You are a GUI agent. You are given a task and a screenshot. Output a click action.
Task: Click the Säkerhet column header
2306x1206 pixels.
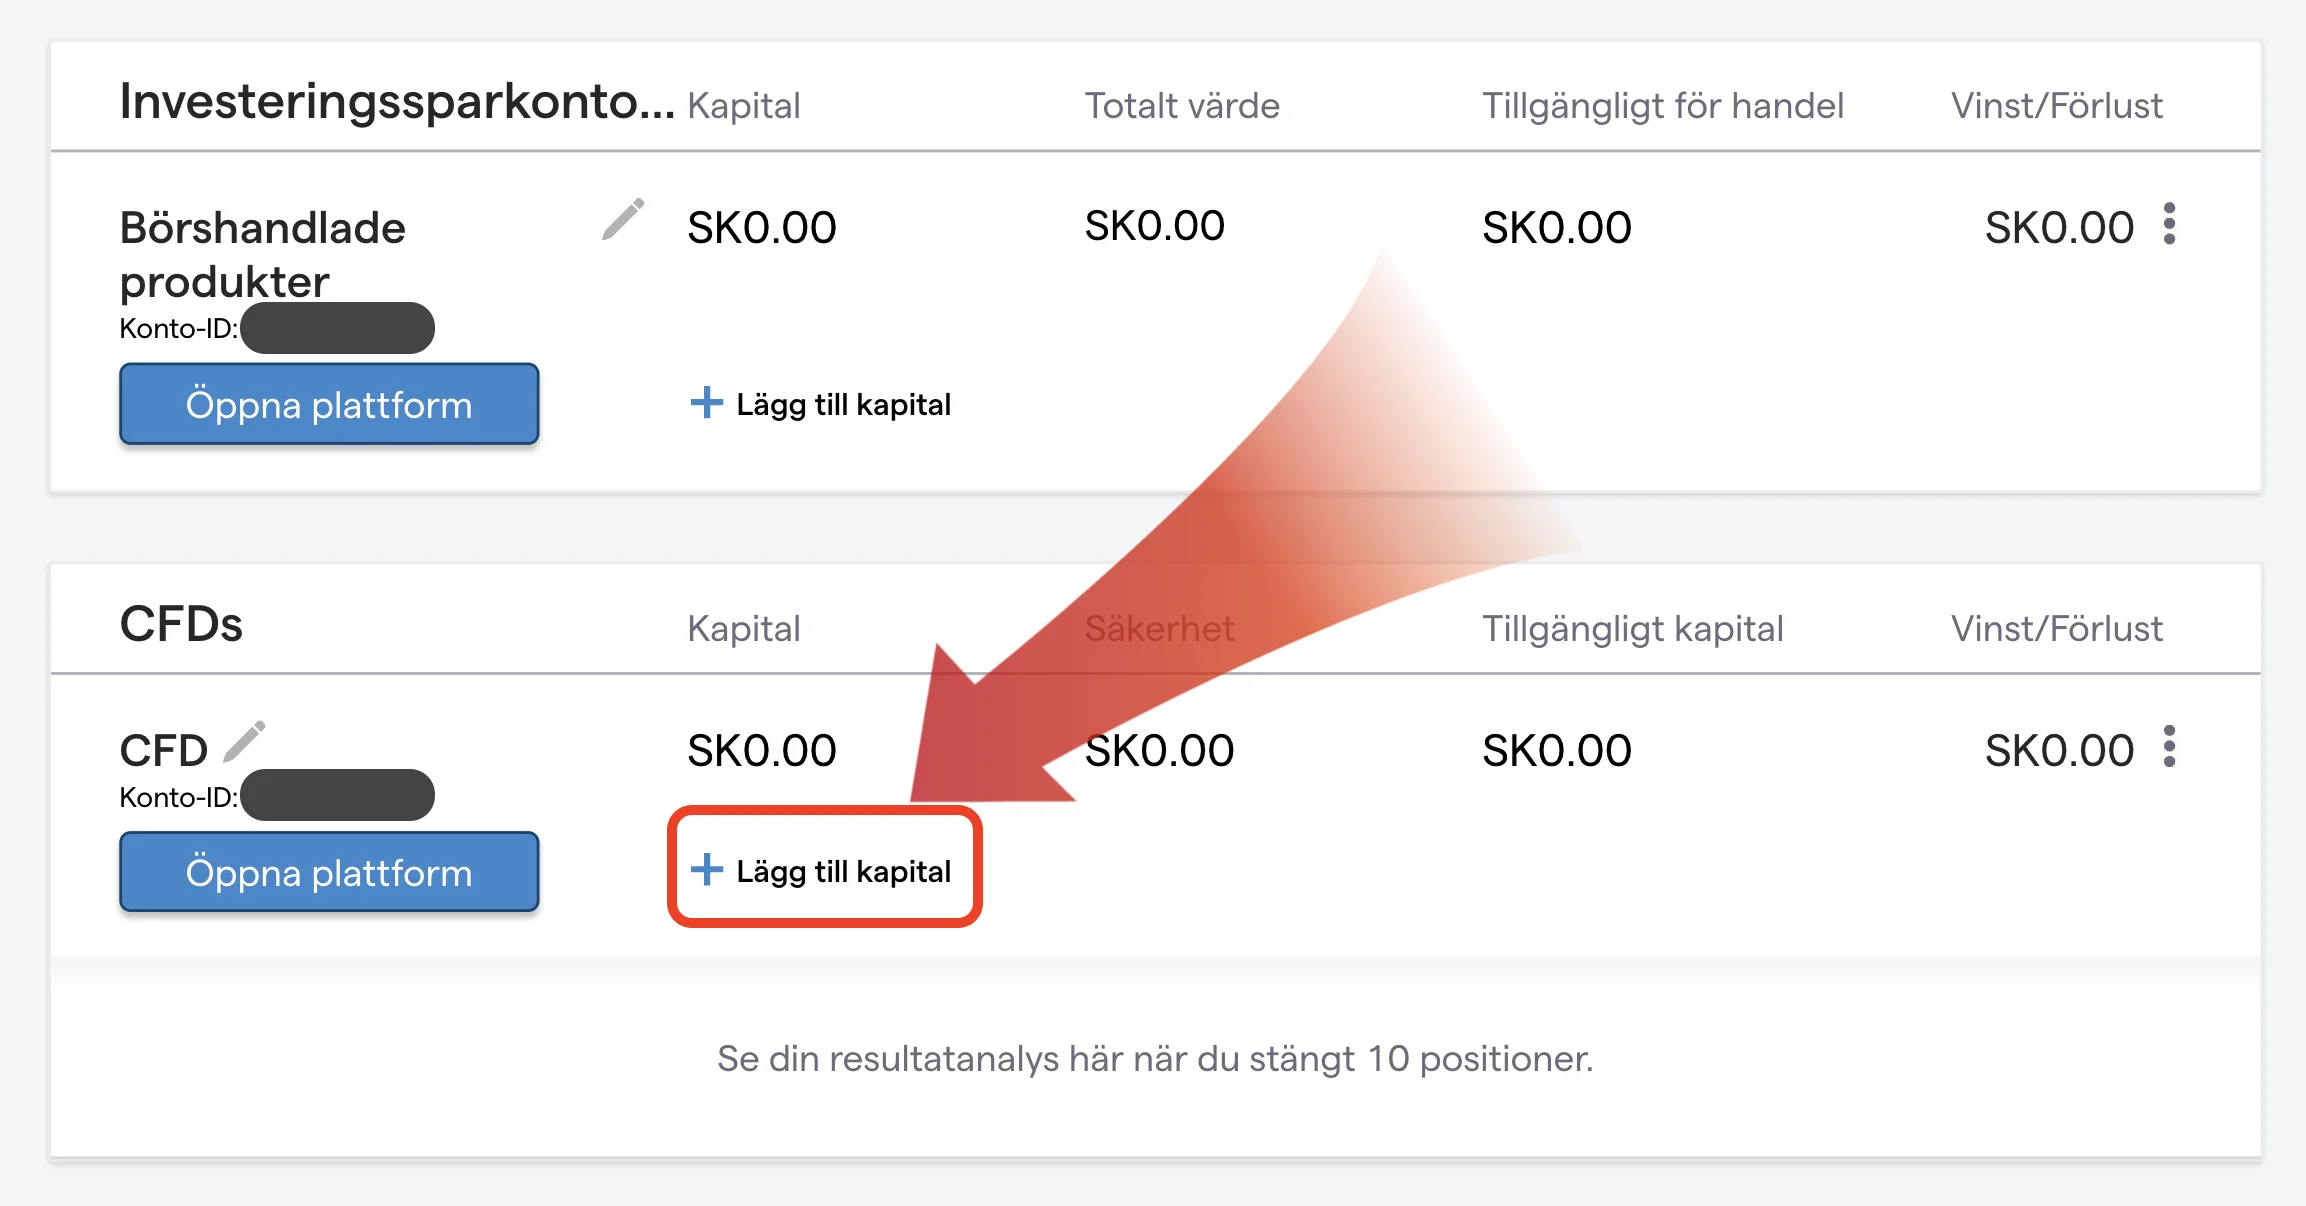click(1159, 629)
